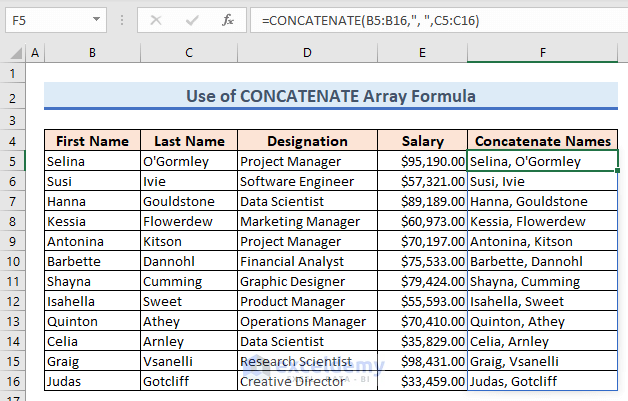Image resolution: width=628 pixels, height=401 pixels.
Task: Click the Enter checkmark icon in formula bar
Action: [193, 19]
